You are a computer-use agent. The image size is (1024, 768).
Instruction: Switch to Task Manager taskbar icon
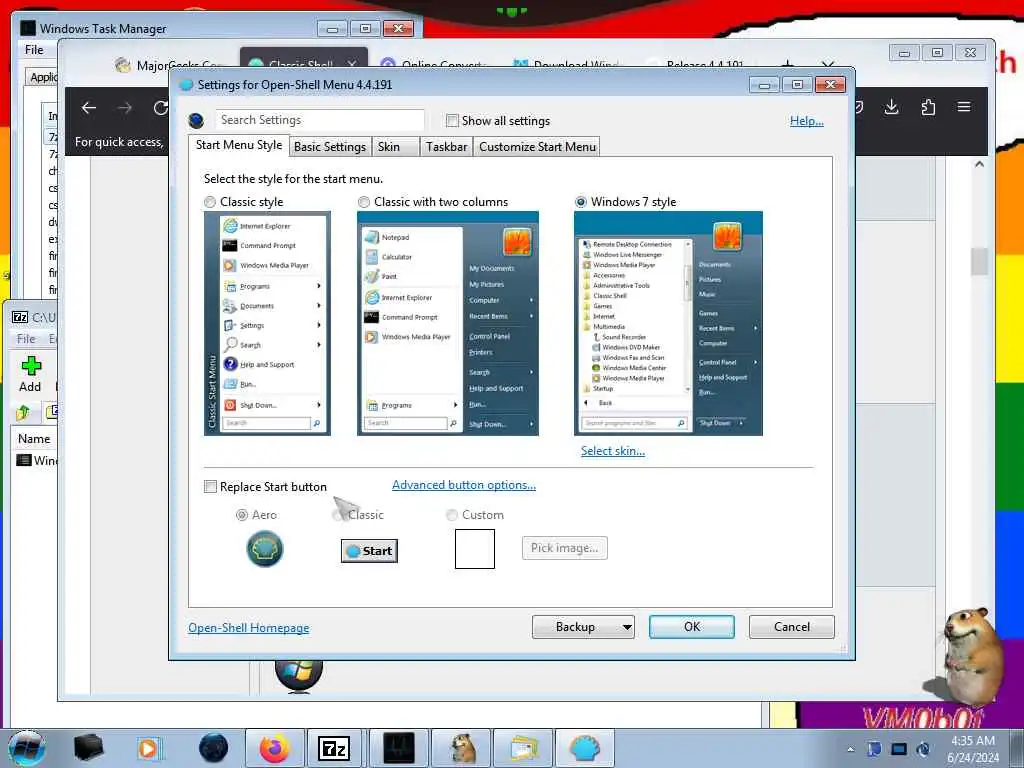click(x=398, y=748)
